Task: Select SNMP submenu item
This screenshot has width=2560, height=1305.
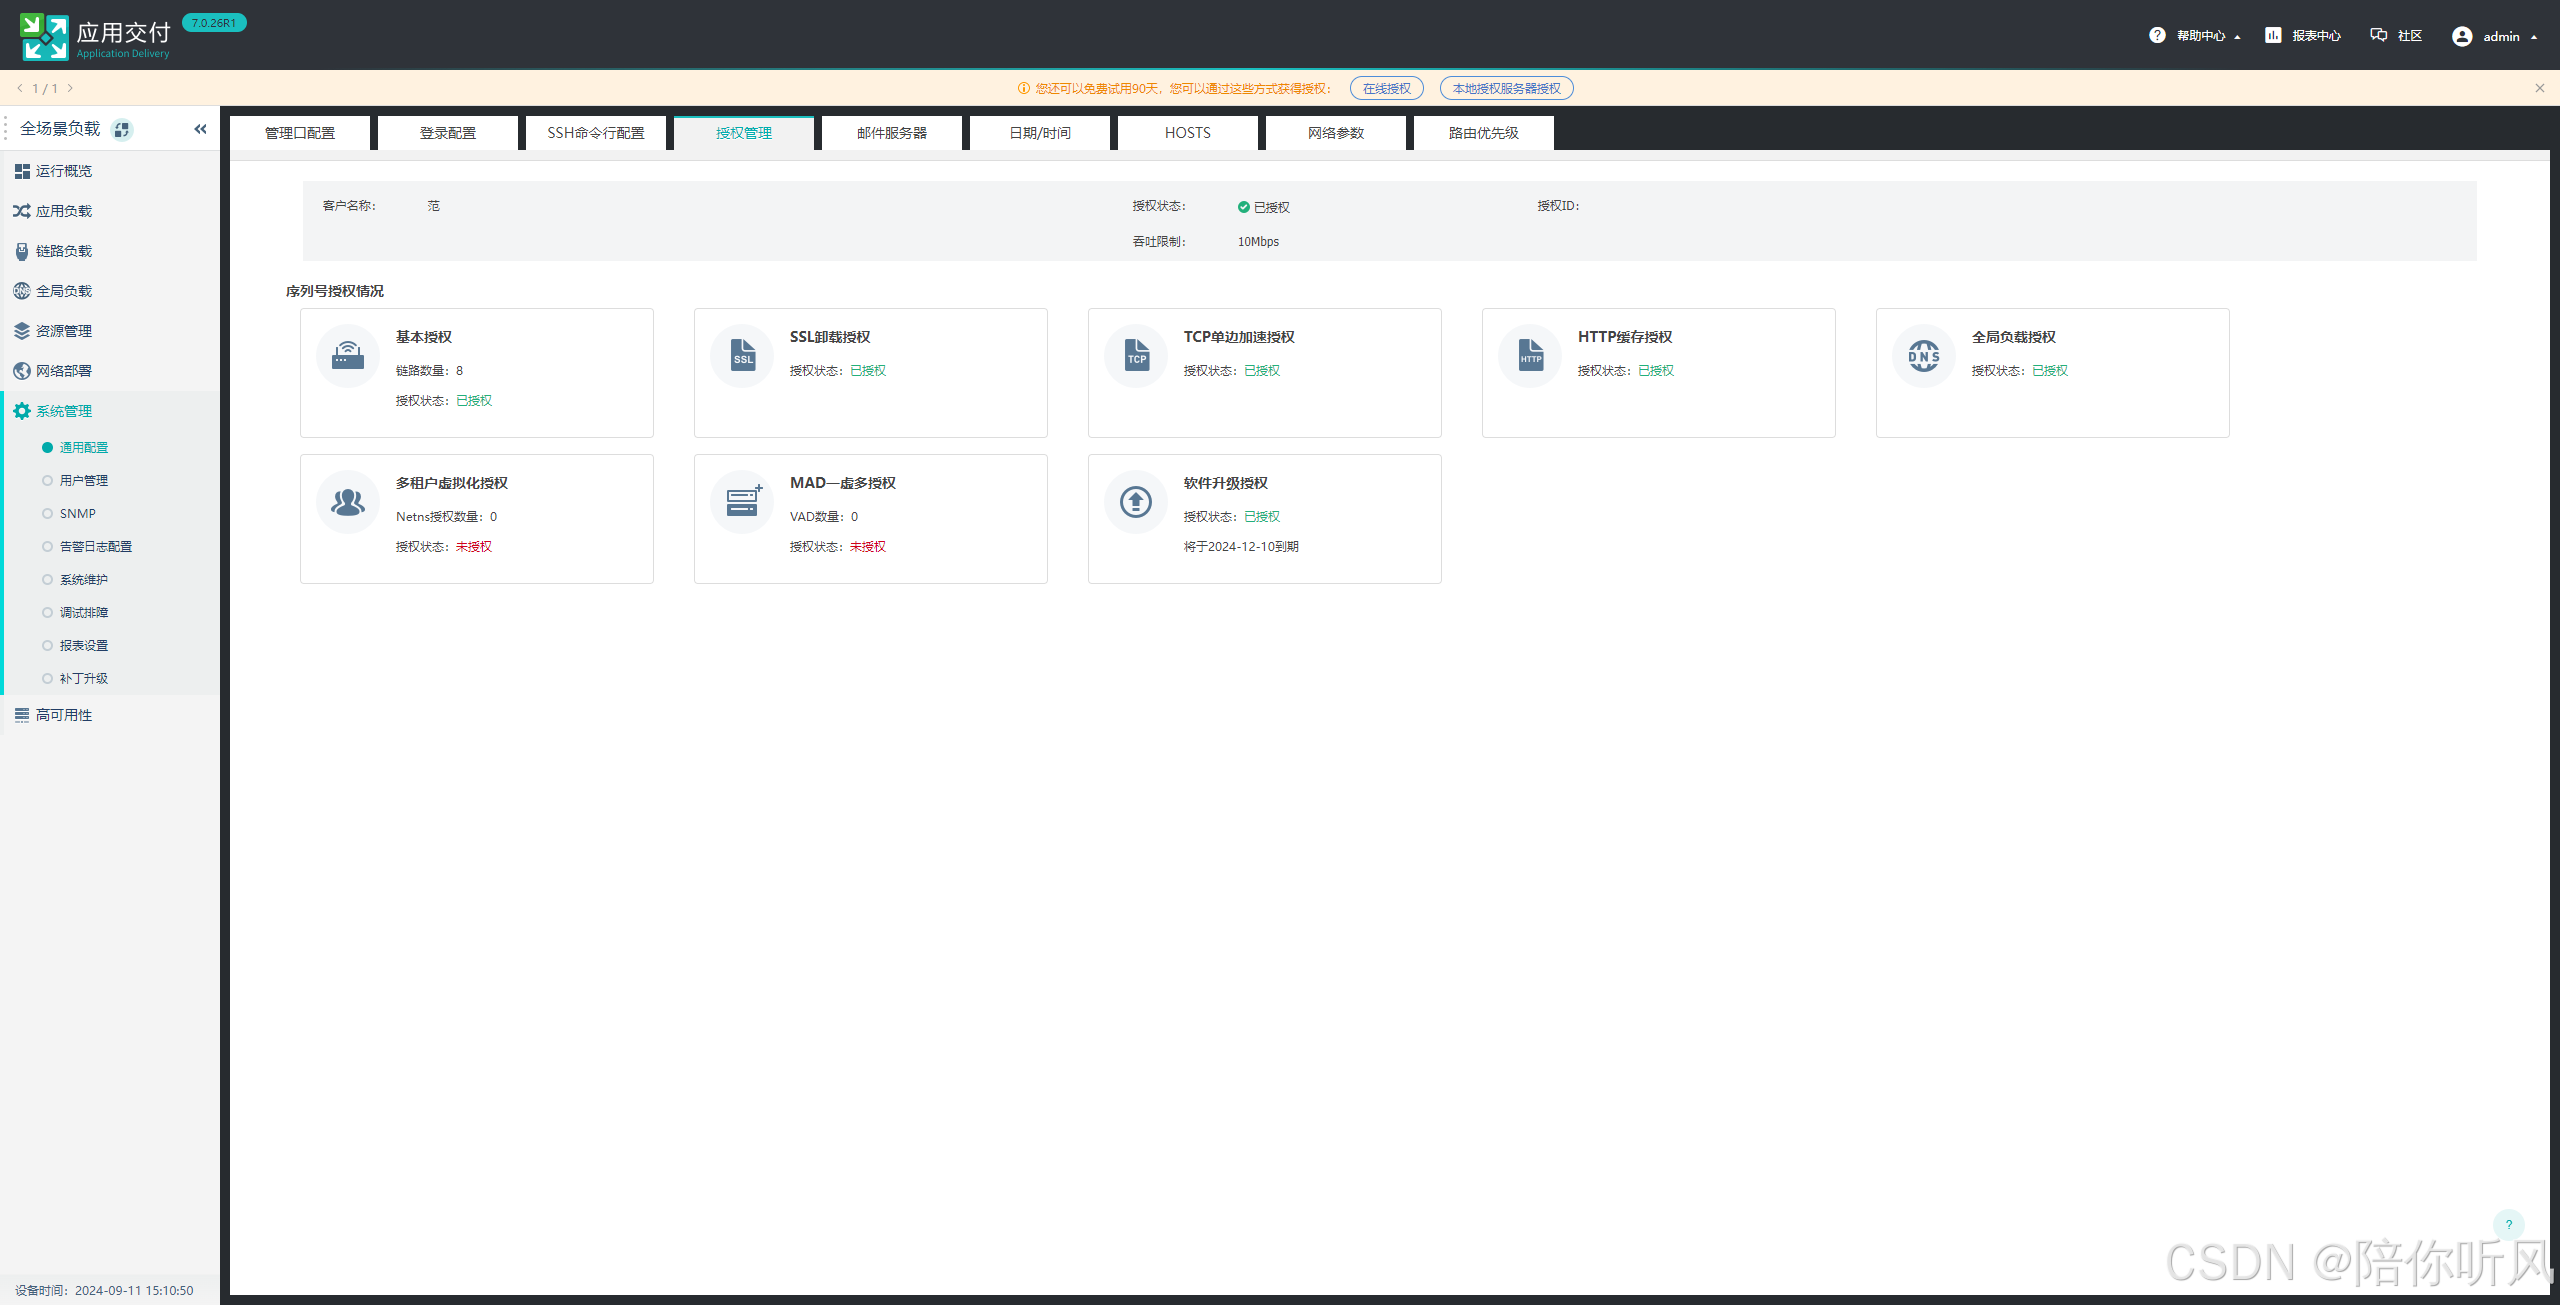Action: pos(77,514)
